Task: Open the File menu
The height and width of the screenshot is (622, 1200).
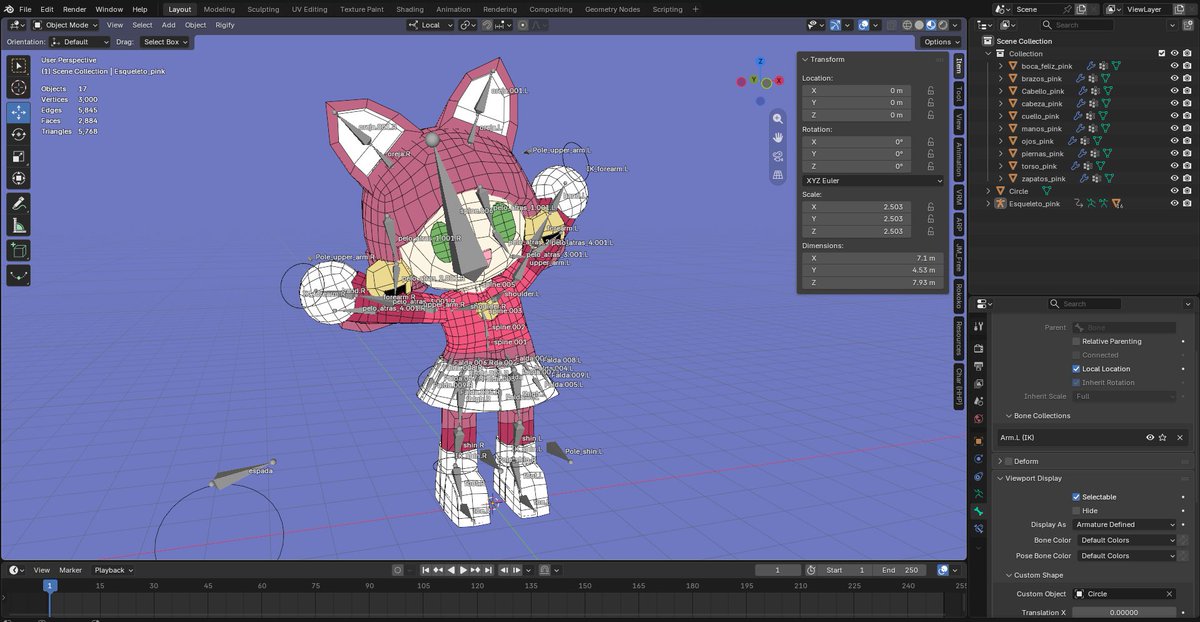Action: point(25,9)
